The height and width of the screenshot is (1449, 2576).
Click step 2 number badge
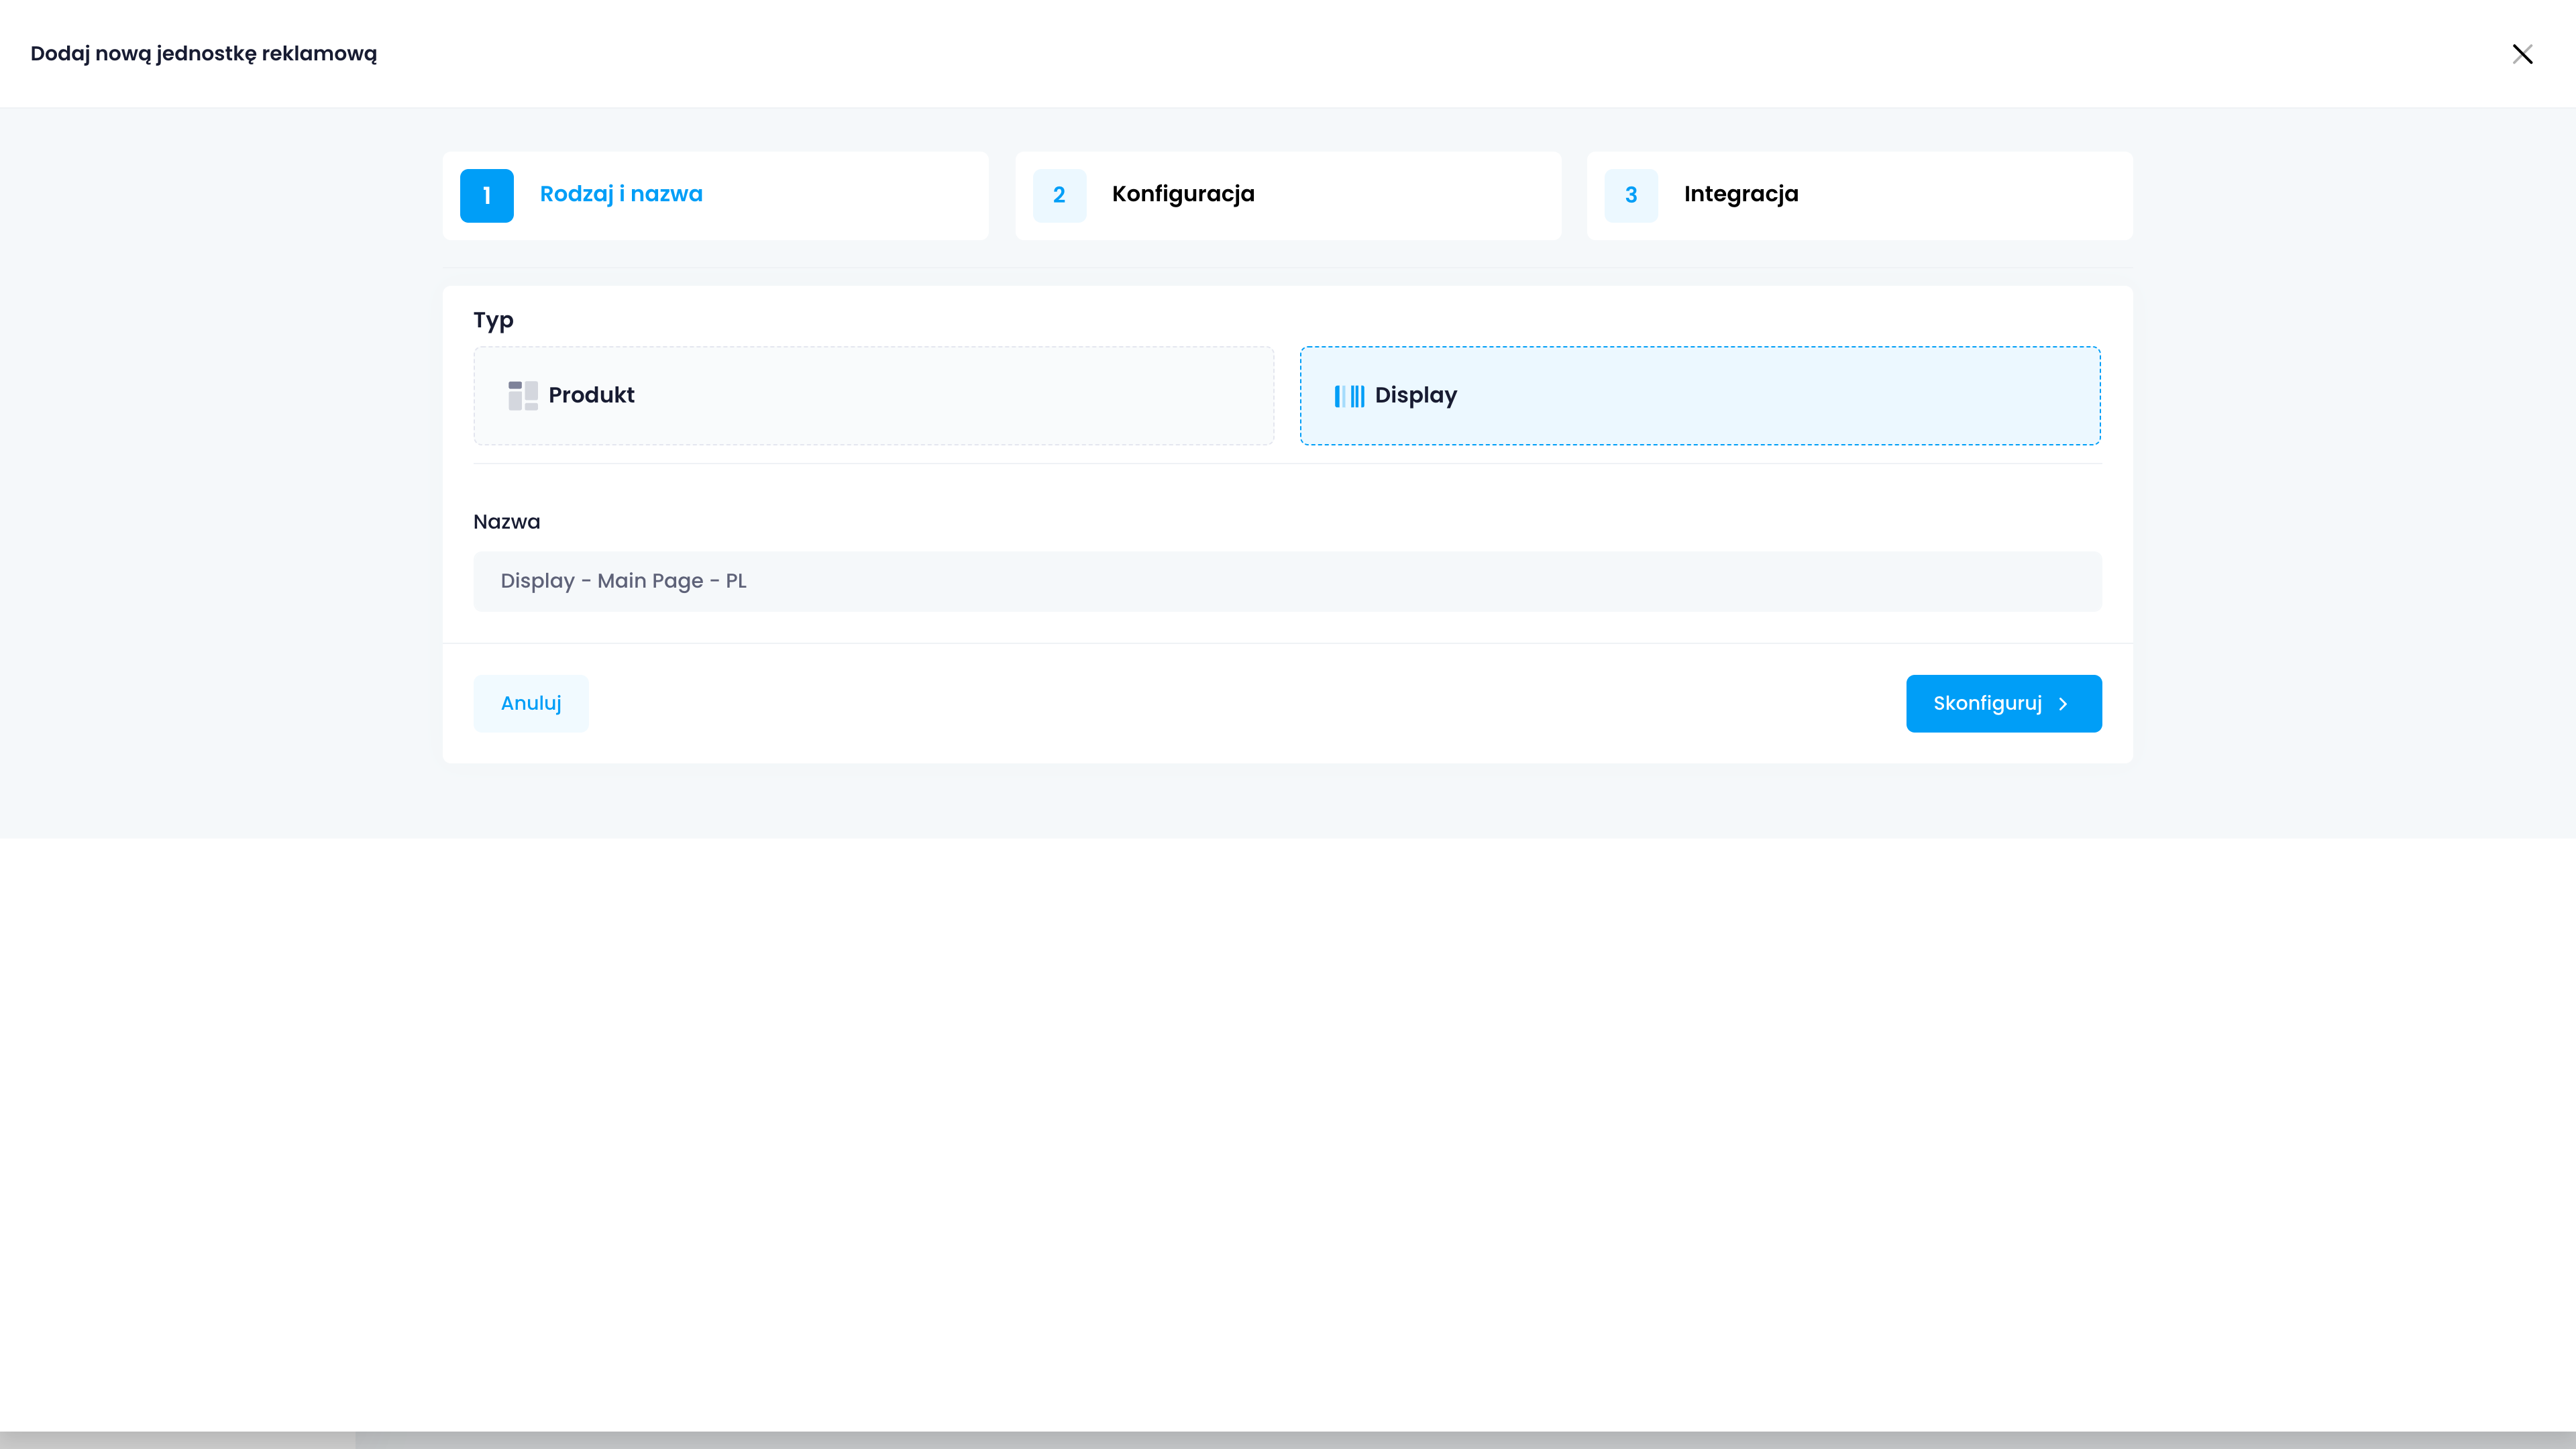1059,195
